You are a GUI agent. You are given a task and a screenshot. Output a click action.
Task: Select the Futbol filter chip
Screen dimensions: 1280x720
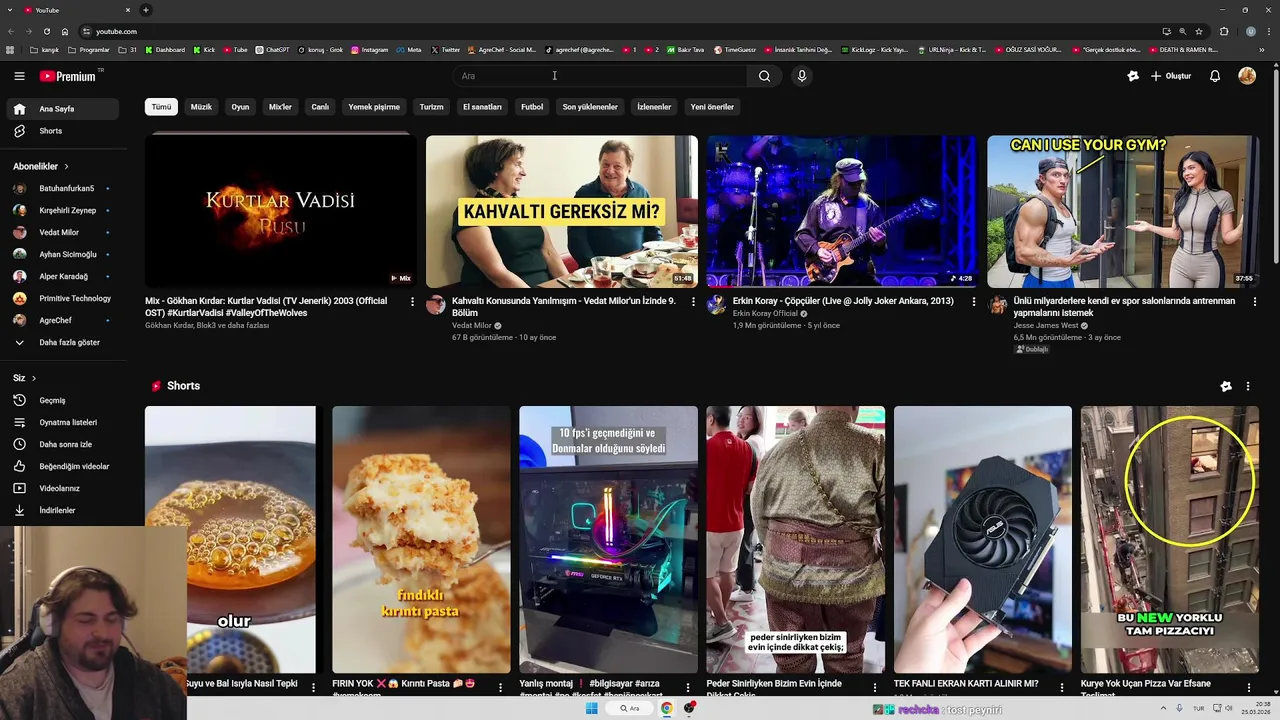click(532, 107)
